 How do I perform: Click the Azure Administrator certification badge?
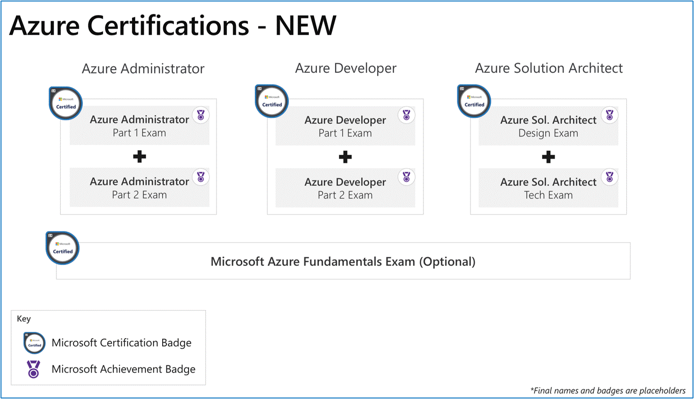click(x=66, y=103)
